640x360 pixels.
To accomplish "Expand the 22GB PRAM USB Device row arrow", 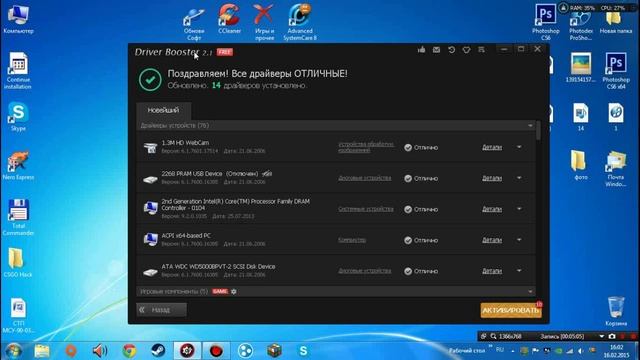I will (519, 178).
